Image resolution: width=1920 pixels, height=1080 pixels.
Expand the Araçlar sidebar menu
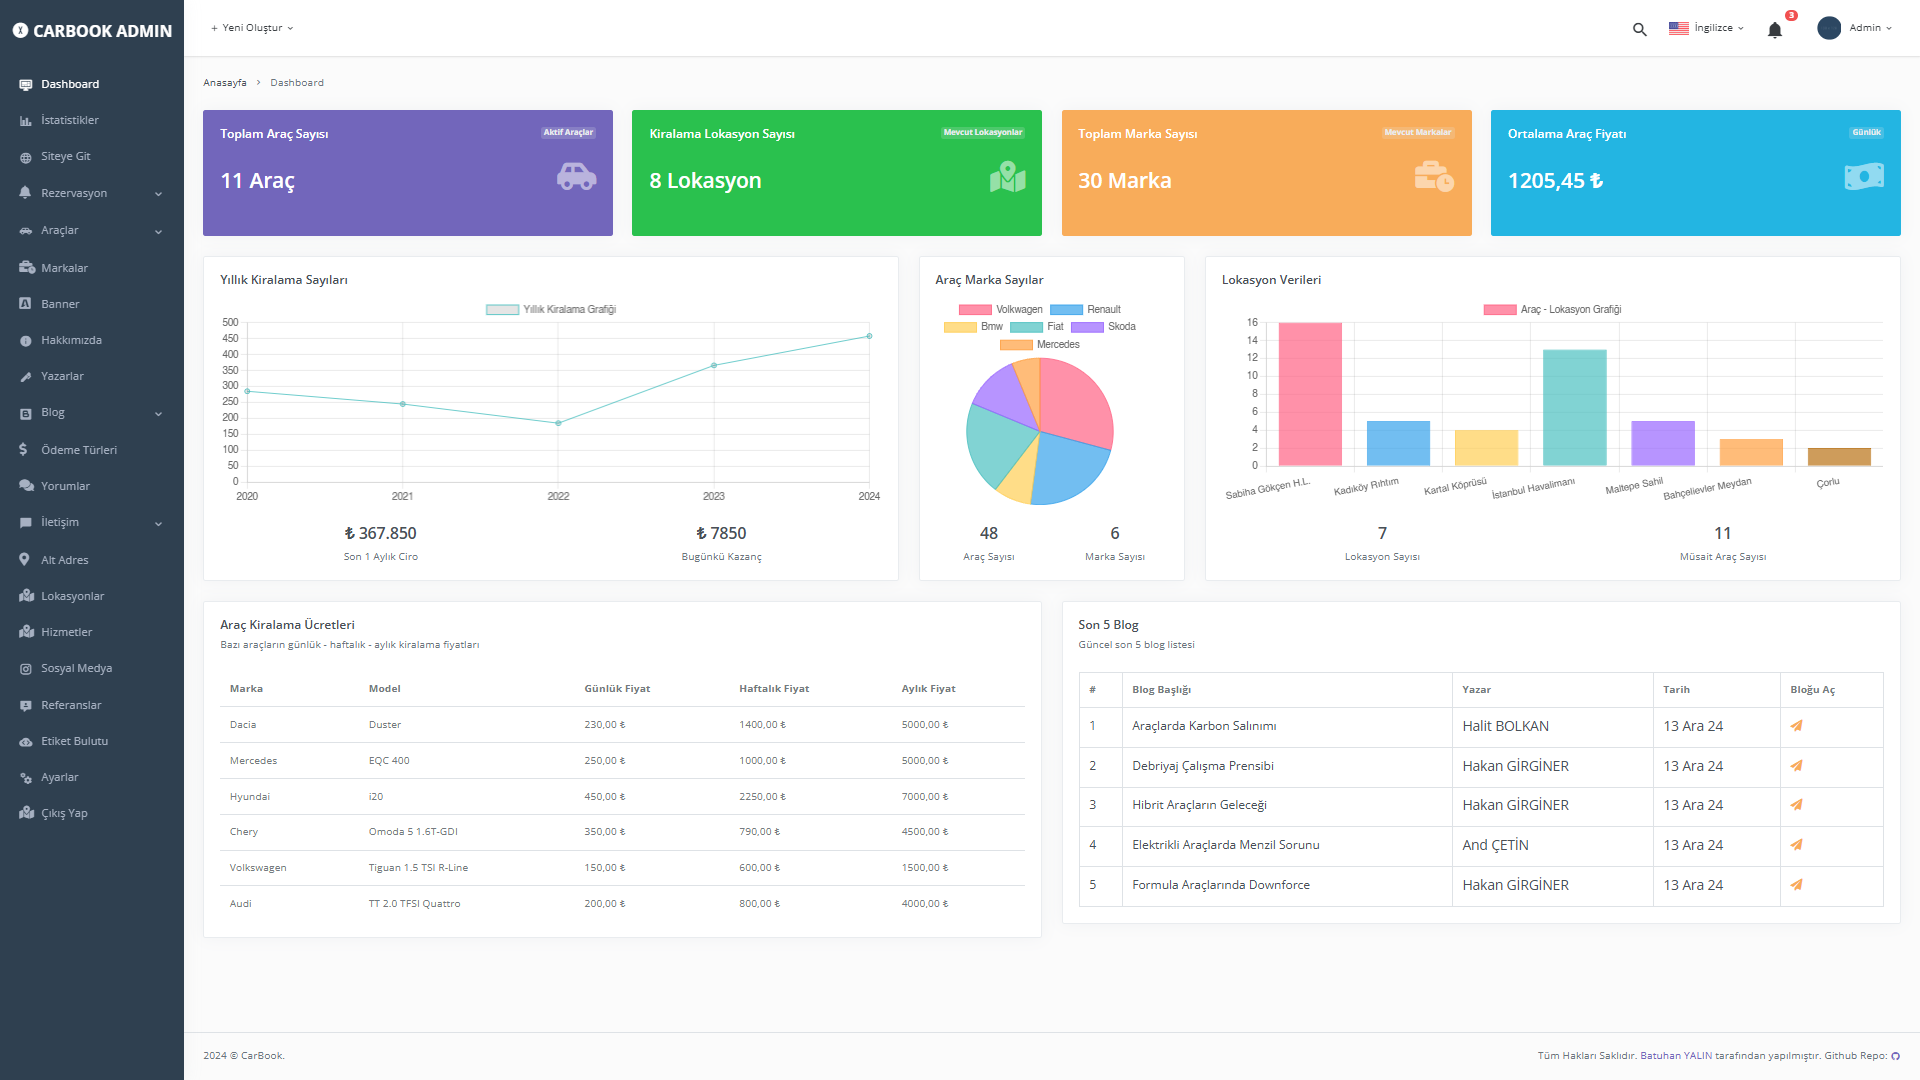click(x=92, y=231)
